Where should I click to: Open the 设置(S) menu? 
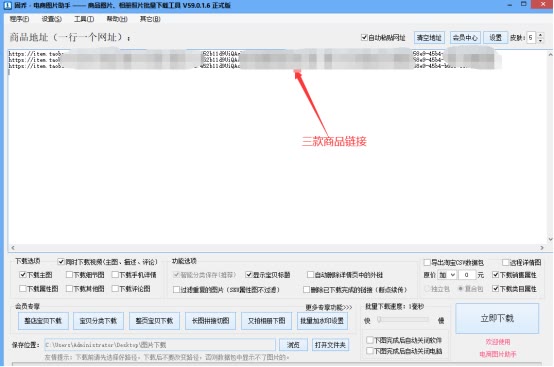[52, 19]
